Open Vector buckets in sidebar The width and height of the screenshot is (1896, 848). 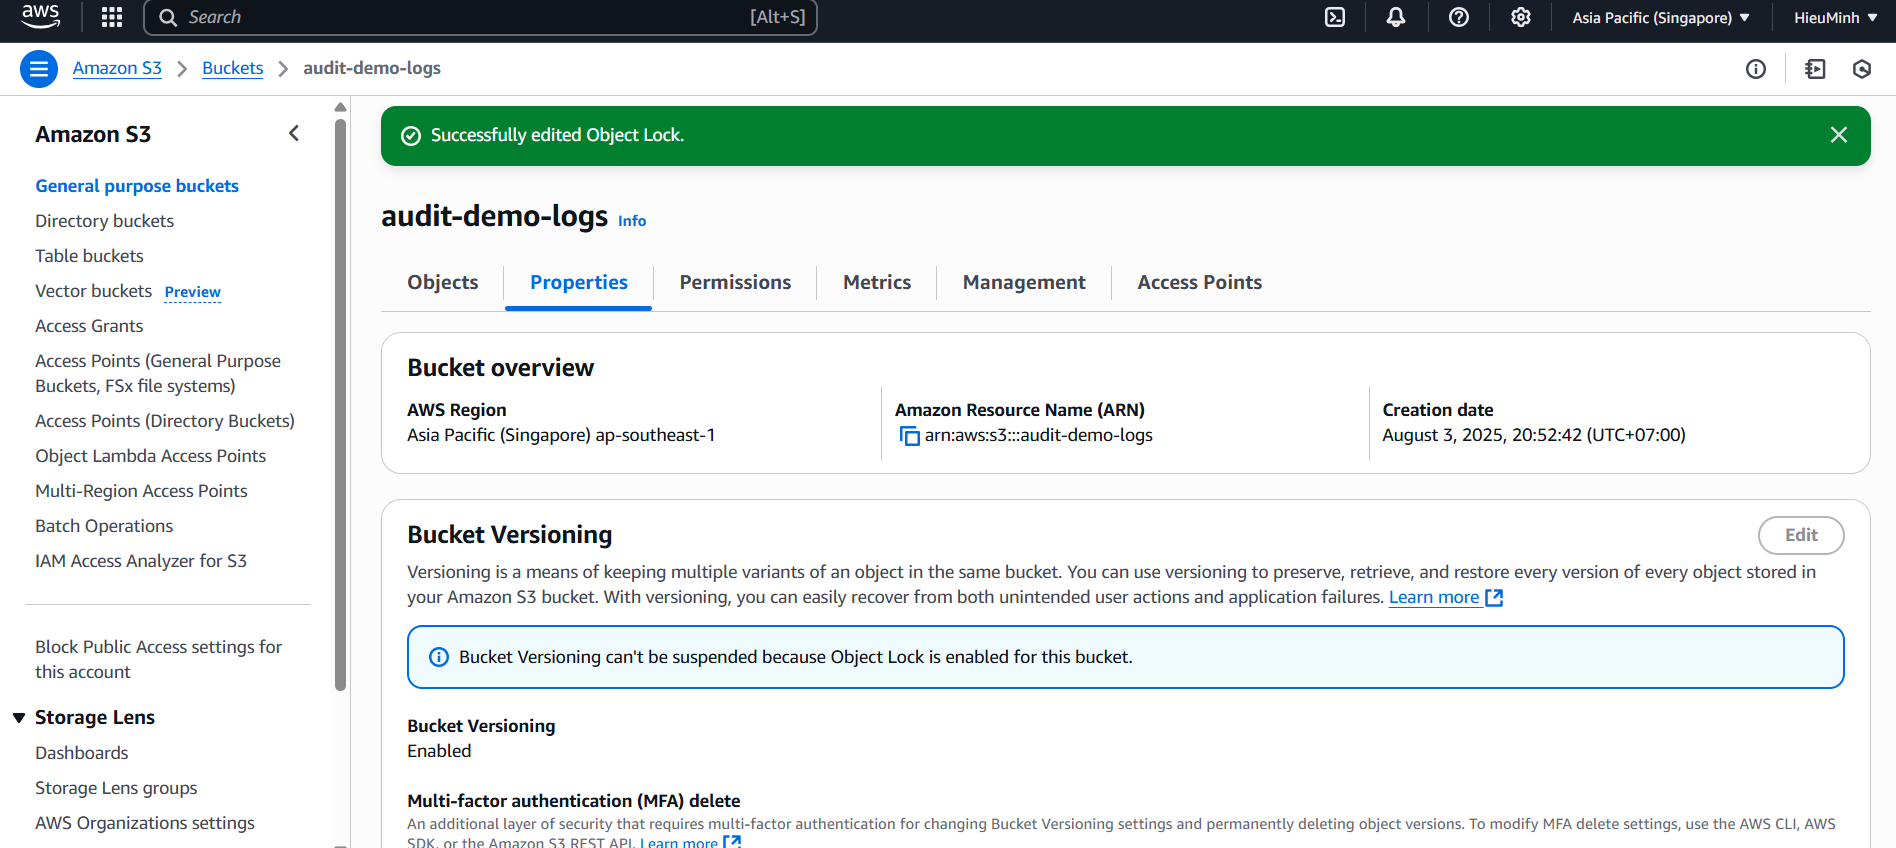coord(93,291)
